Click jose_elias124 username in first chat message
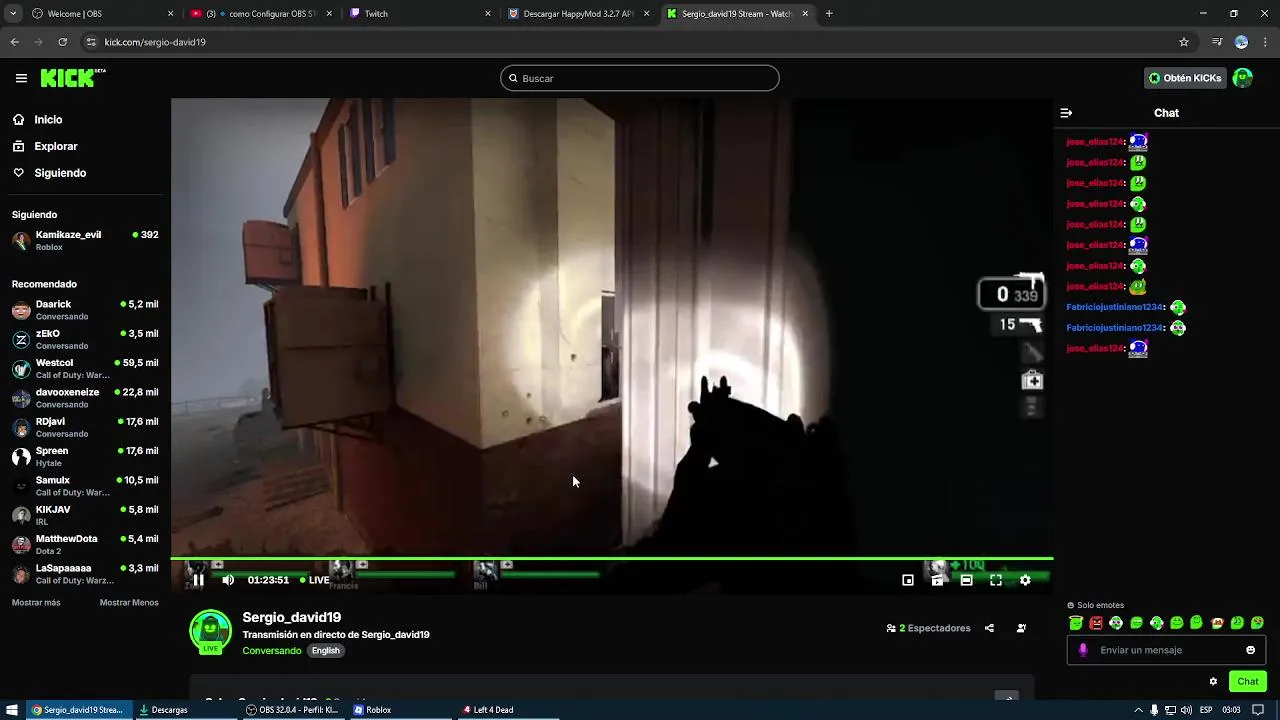The width and height of the screenshot is (1280, 720). coord(1095,142)
